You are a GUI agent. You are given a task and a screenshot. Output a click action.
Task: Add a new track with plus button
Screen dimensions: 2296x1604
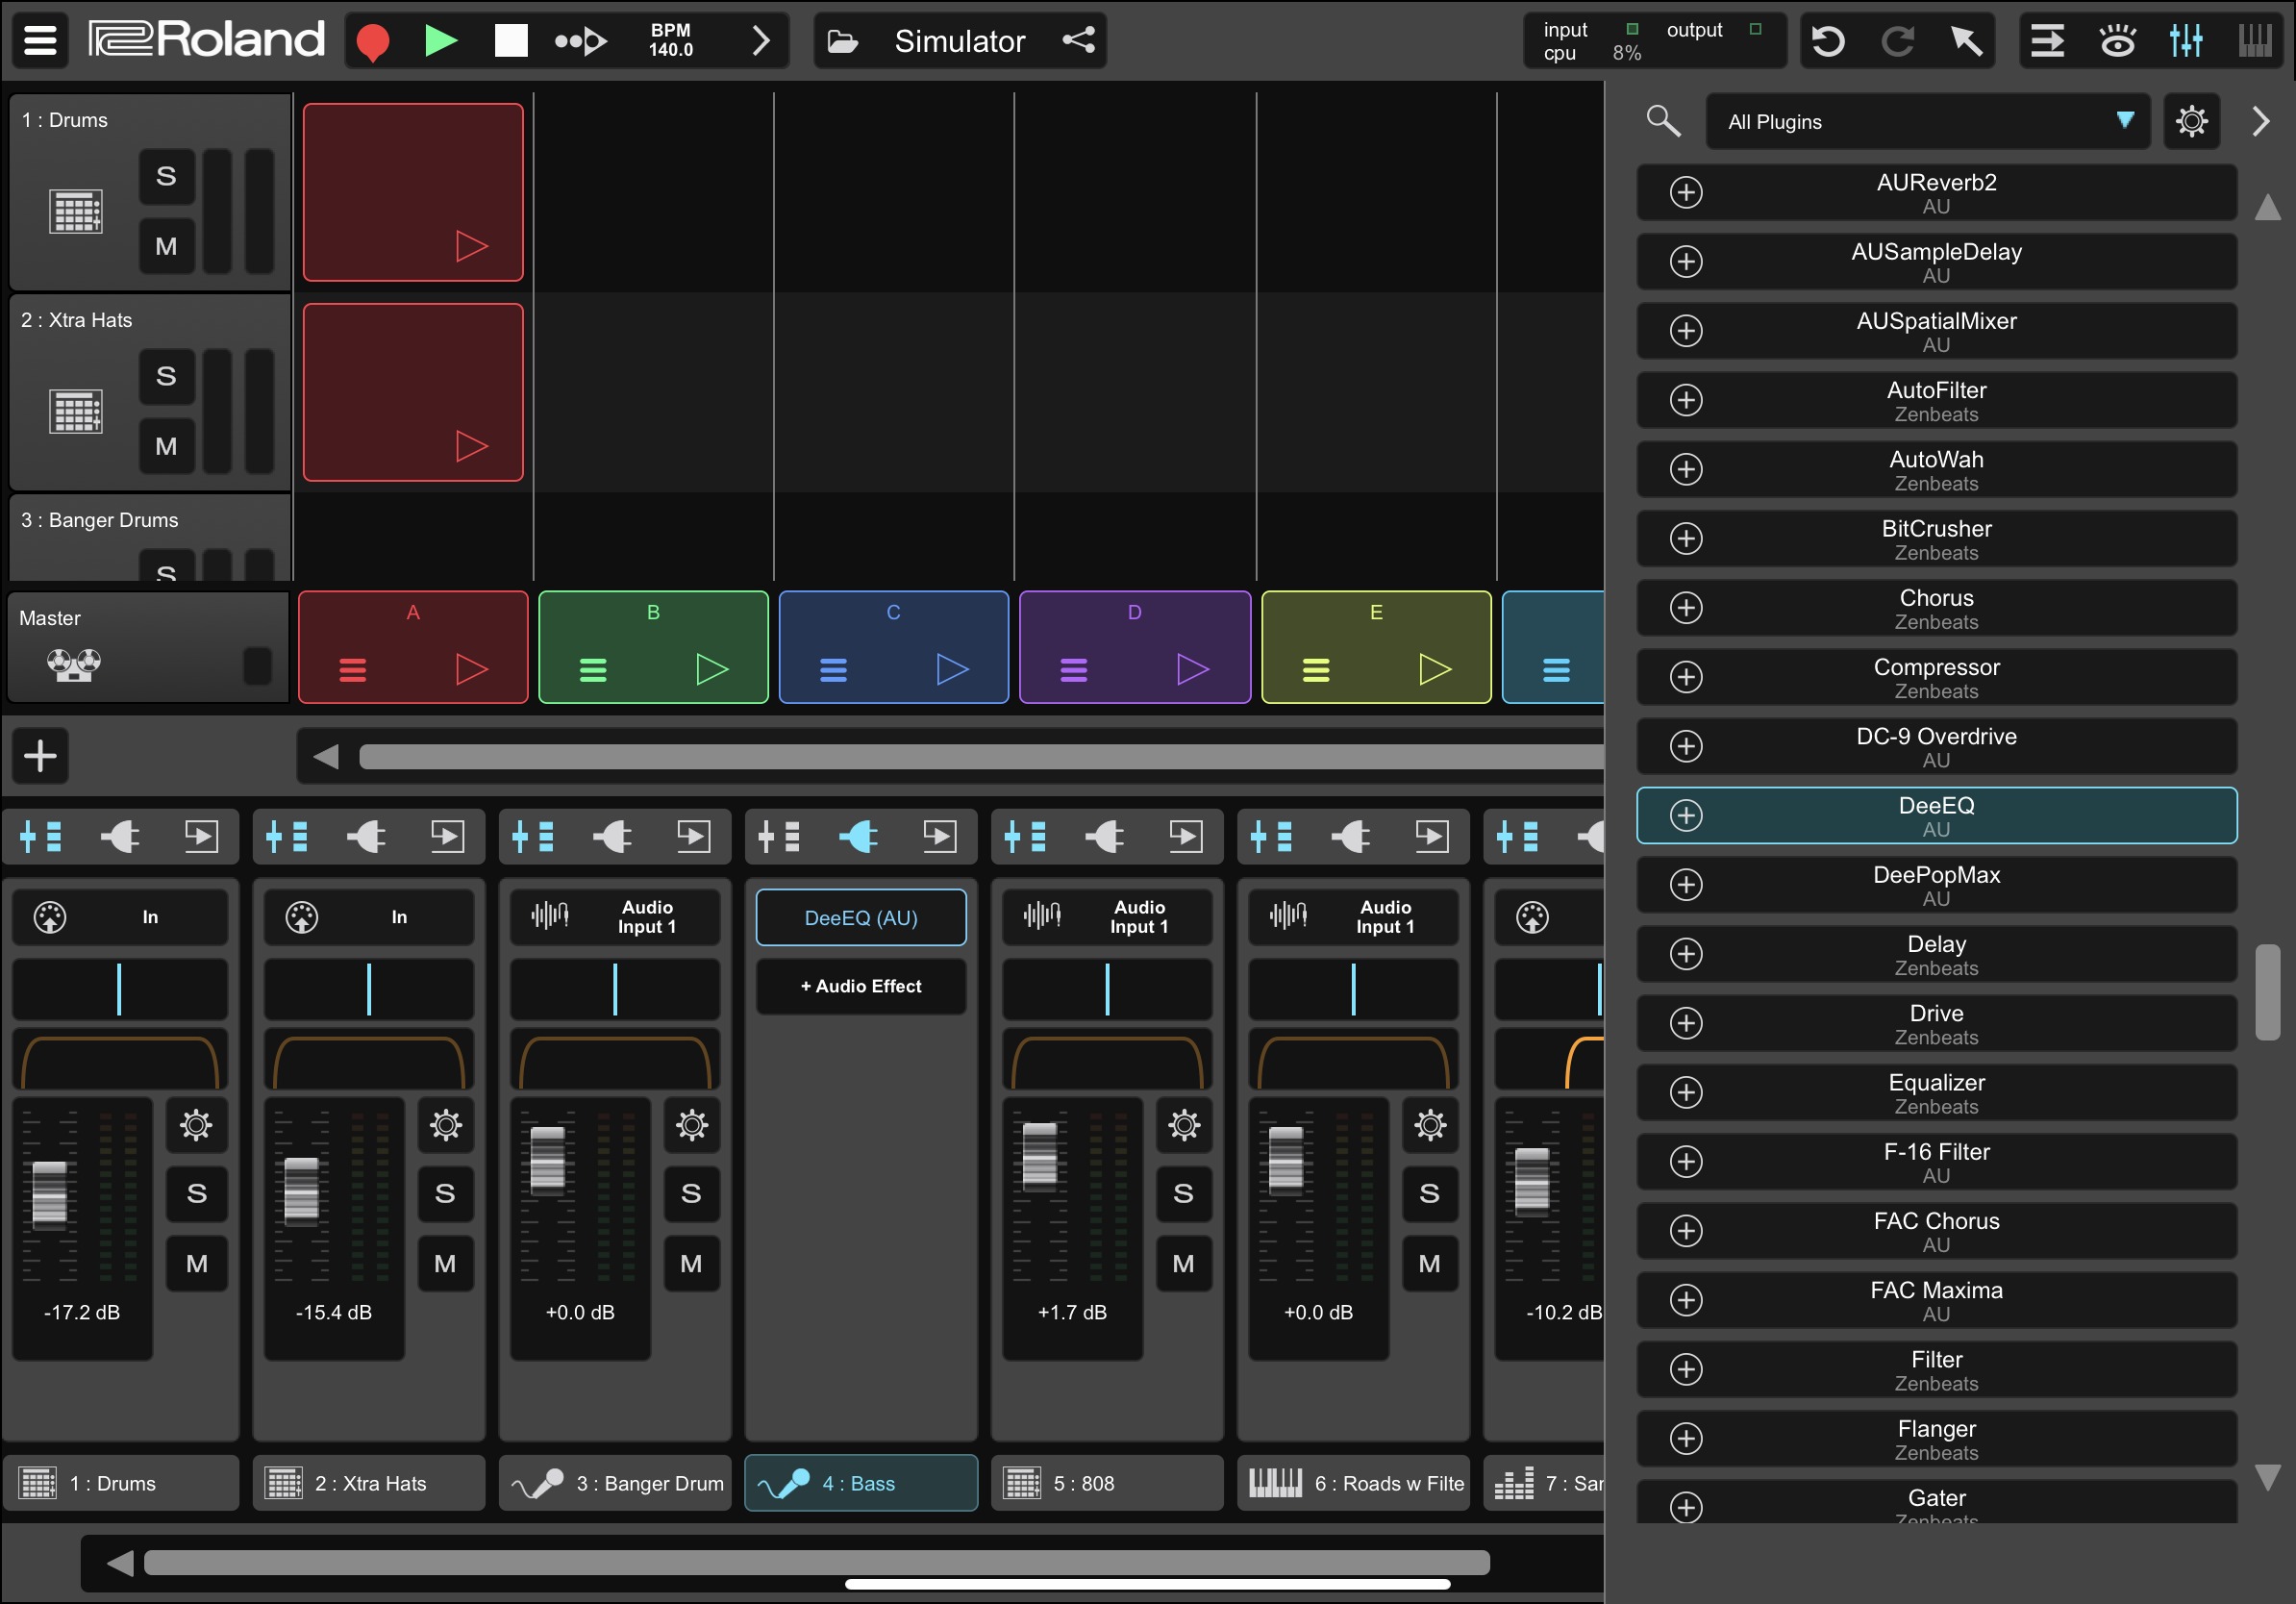click(x=40, y=756)
